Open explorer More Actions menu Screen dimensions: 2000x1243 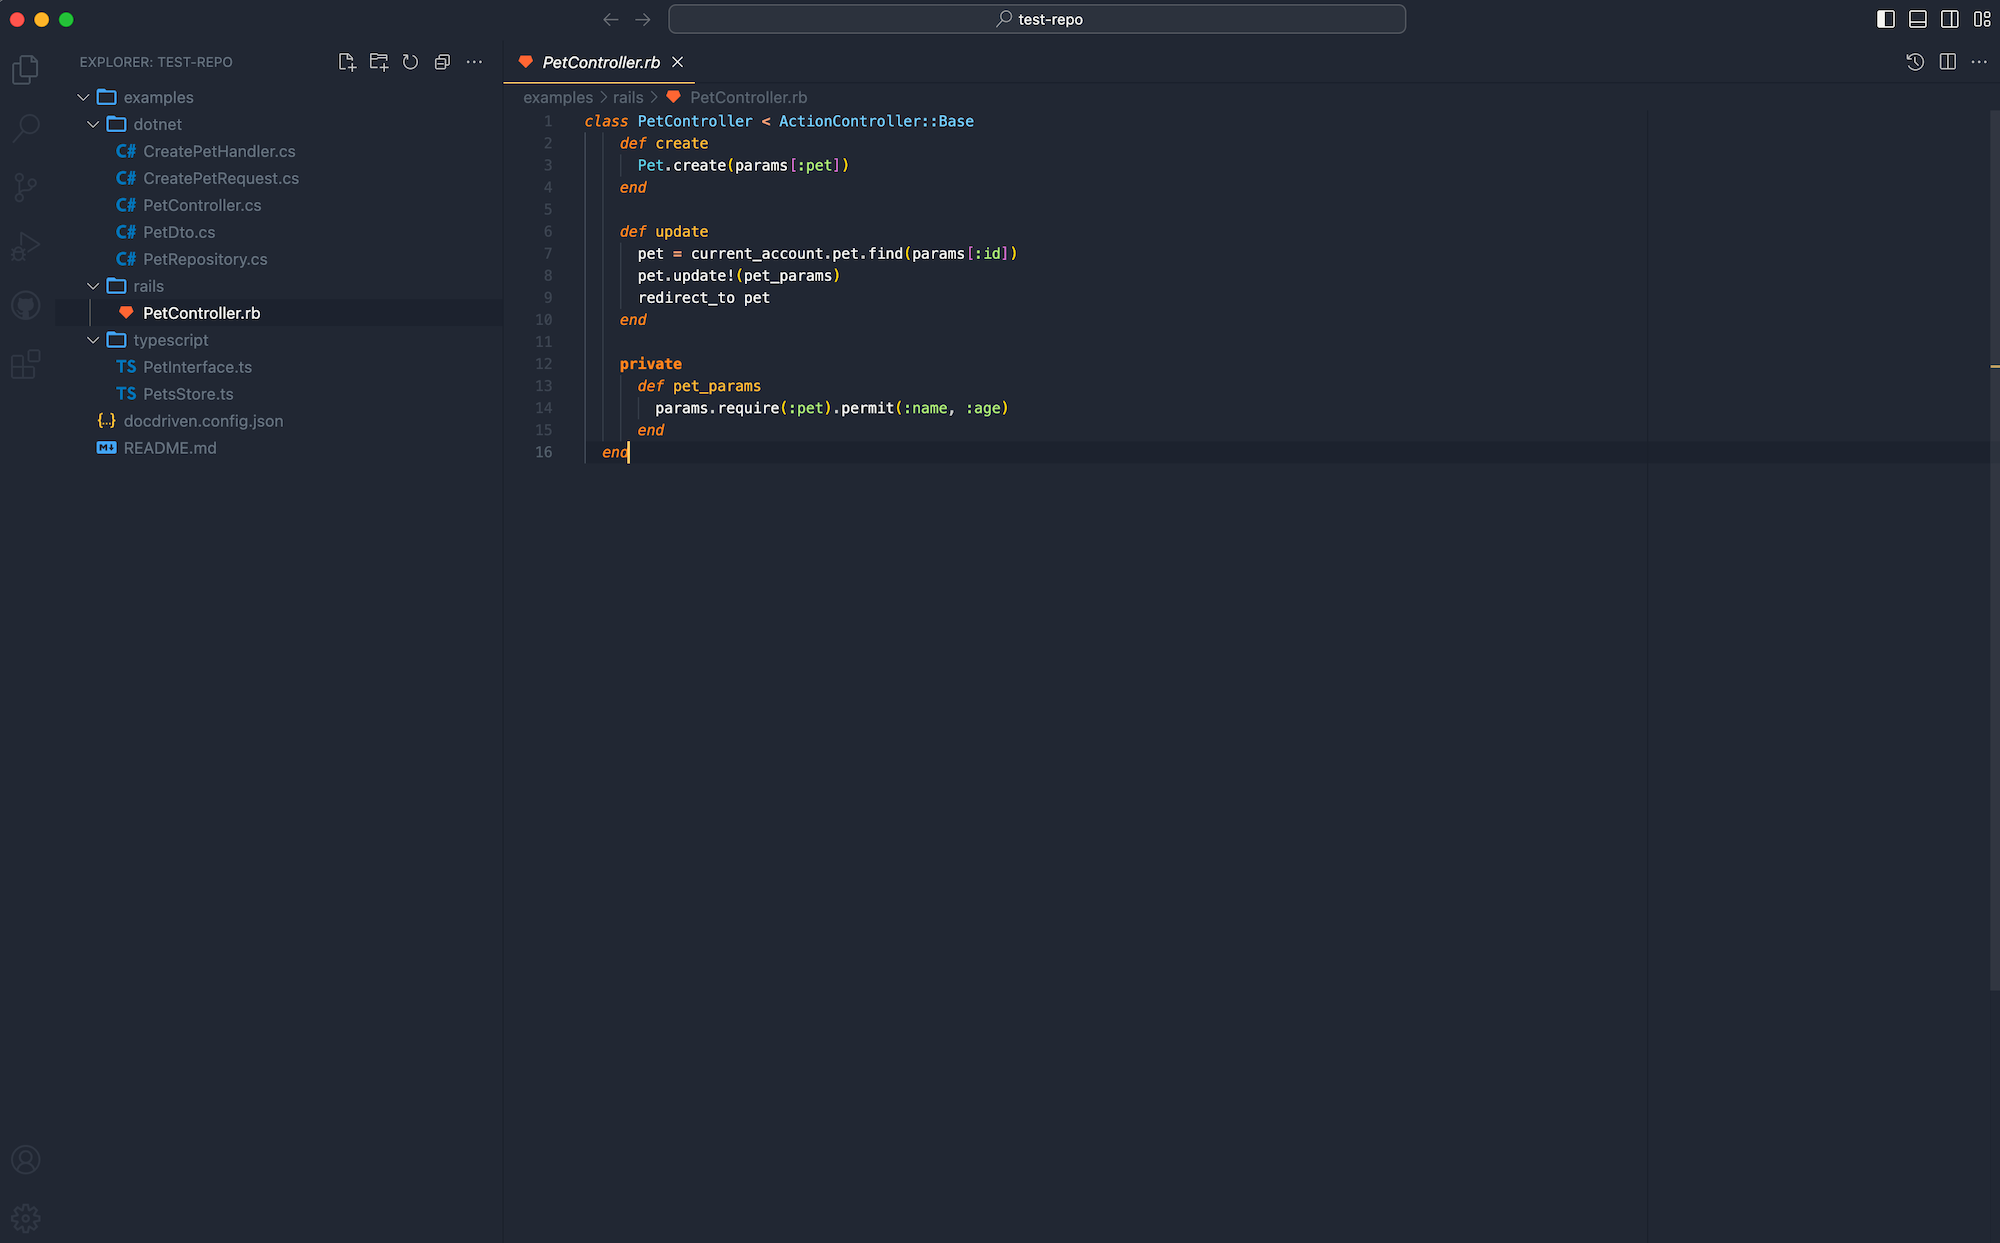(x=474, y=61)
